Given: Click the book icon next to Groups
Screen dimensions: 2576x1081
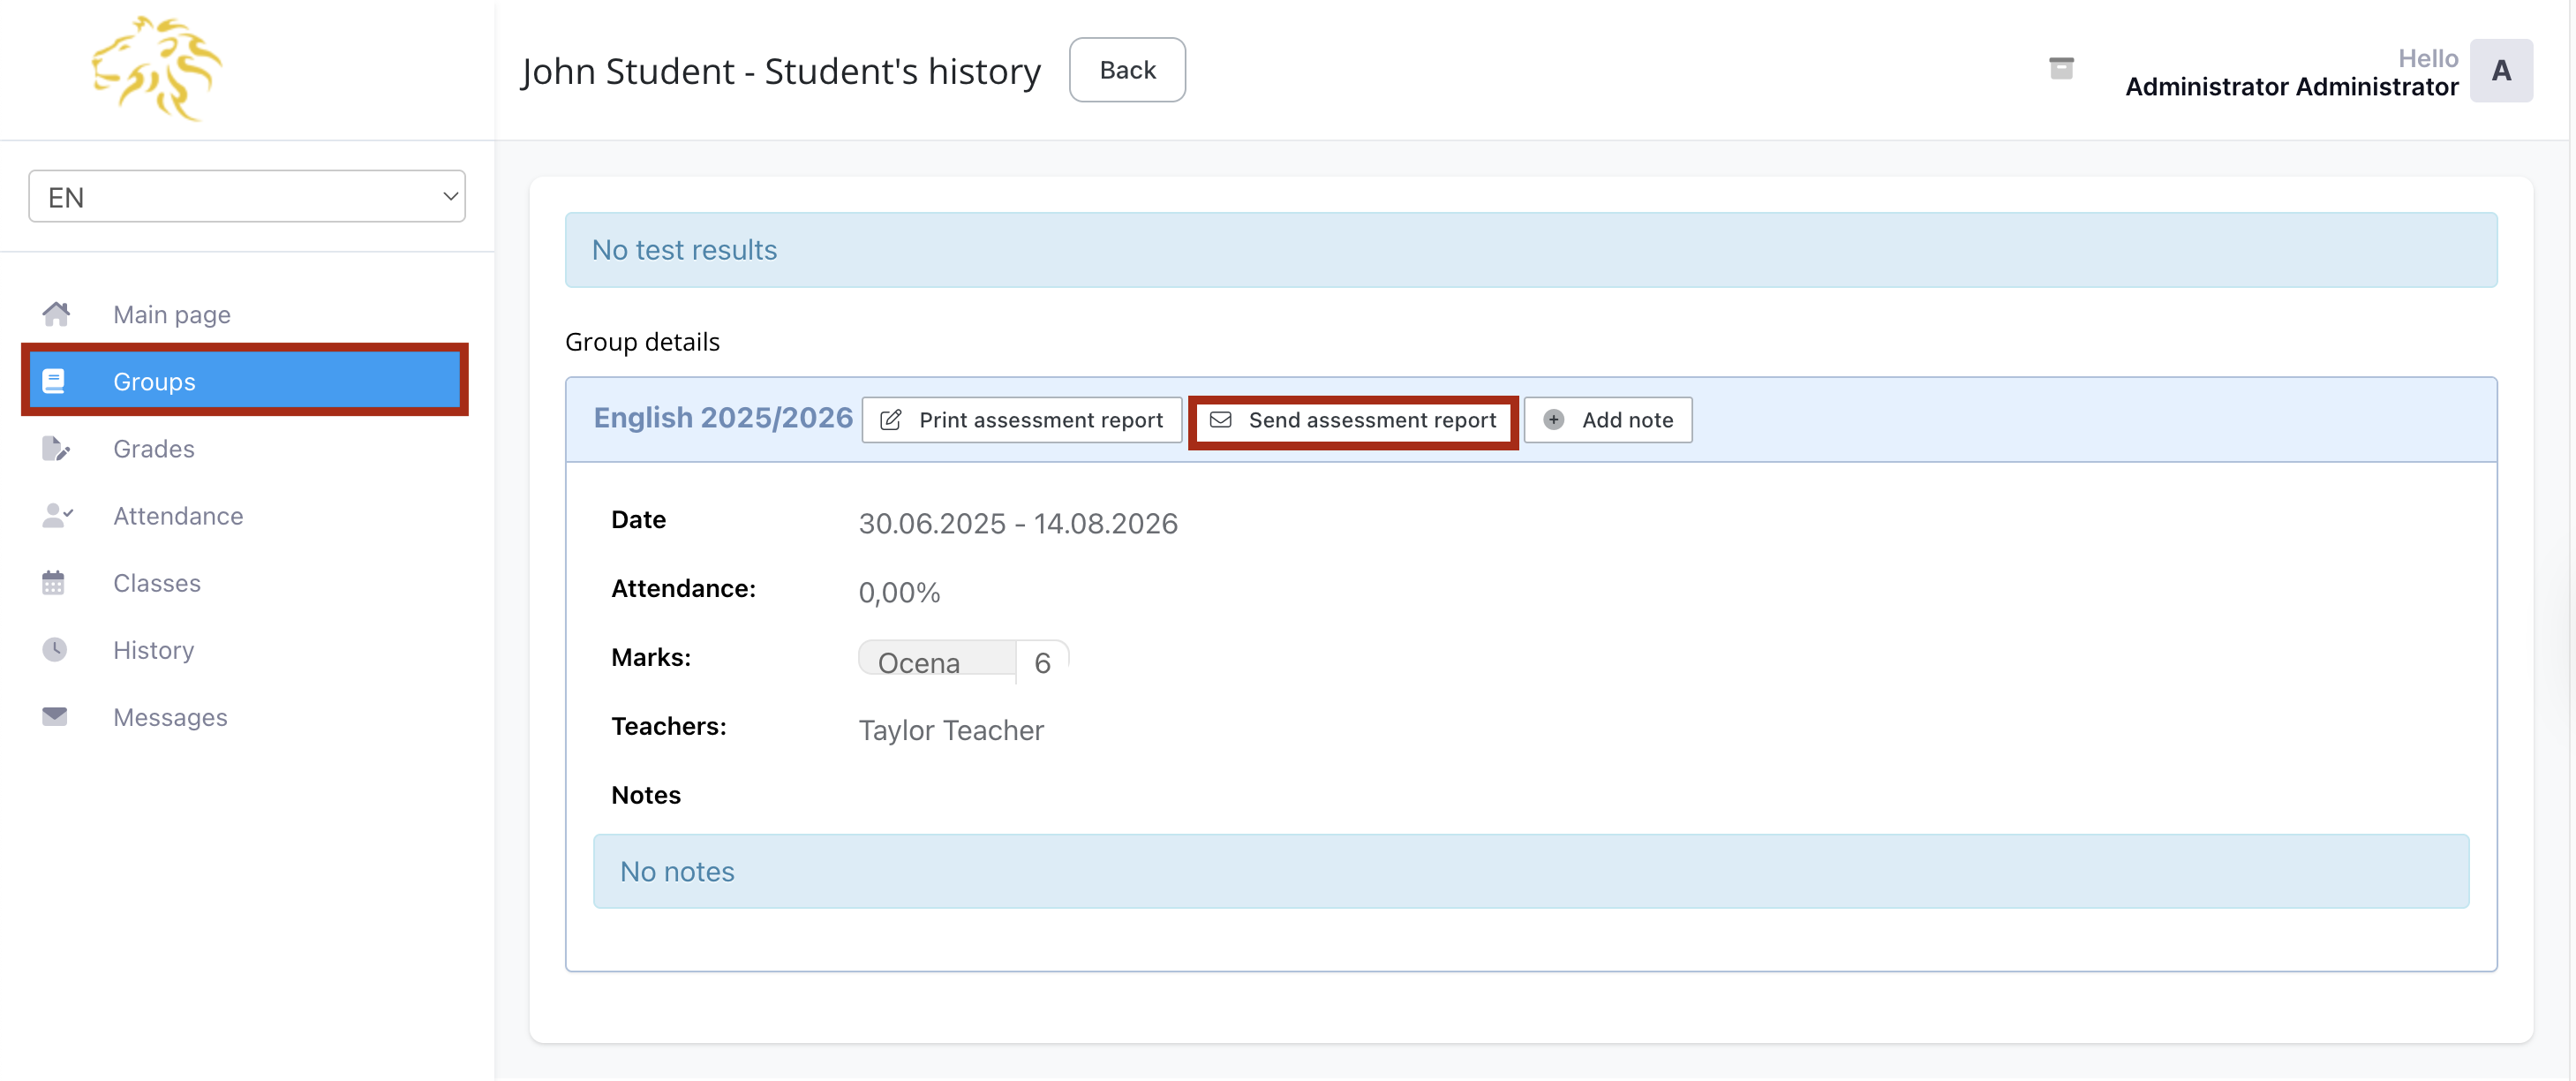Looking at the screenshot, I should pos(54,381).
